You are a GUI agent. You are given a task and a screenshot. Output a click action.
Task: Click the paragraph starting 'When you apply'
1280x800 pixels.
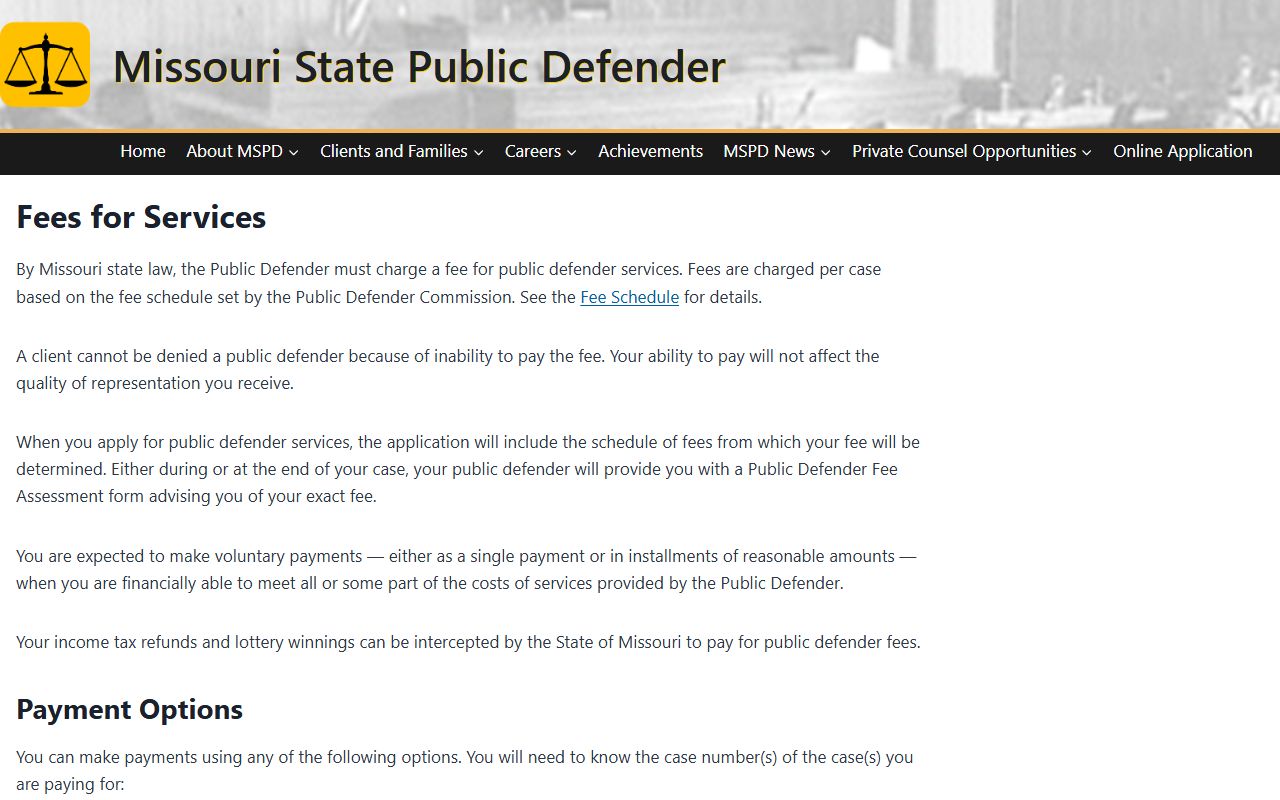click(468, 469)
